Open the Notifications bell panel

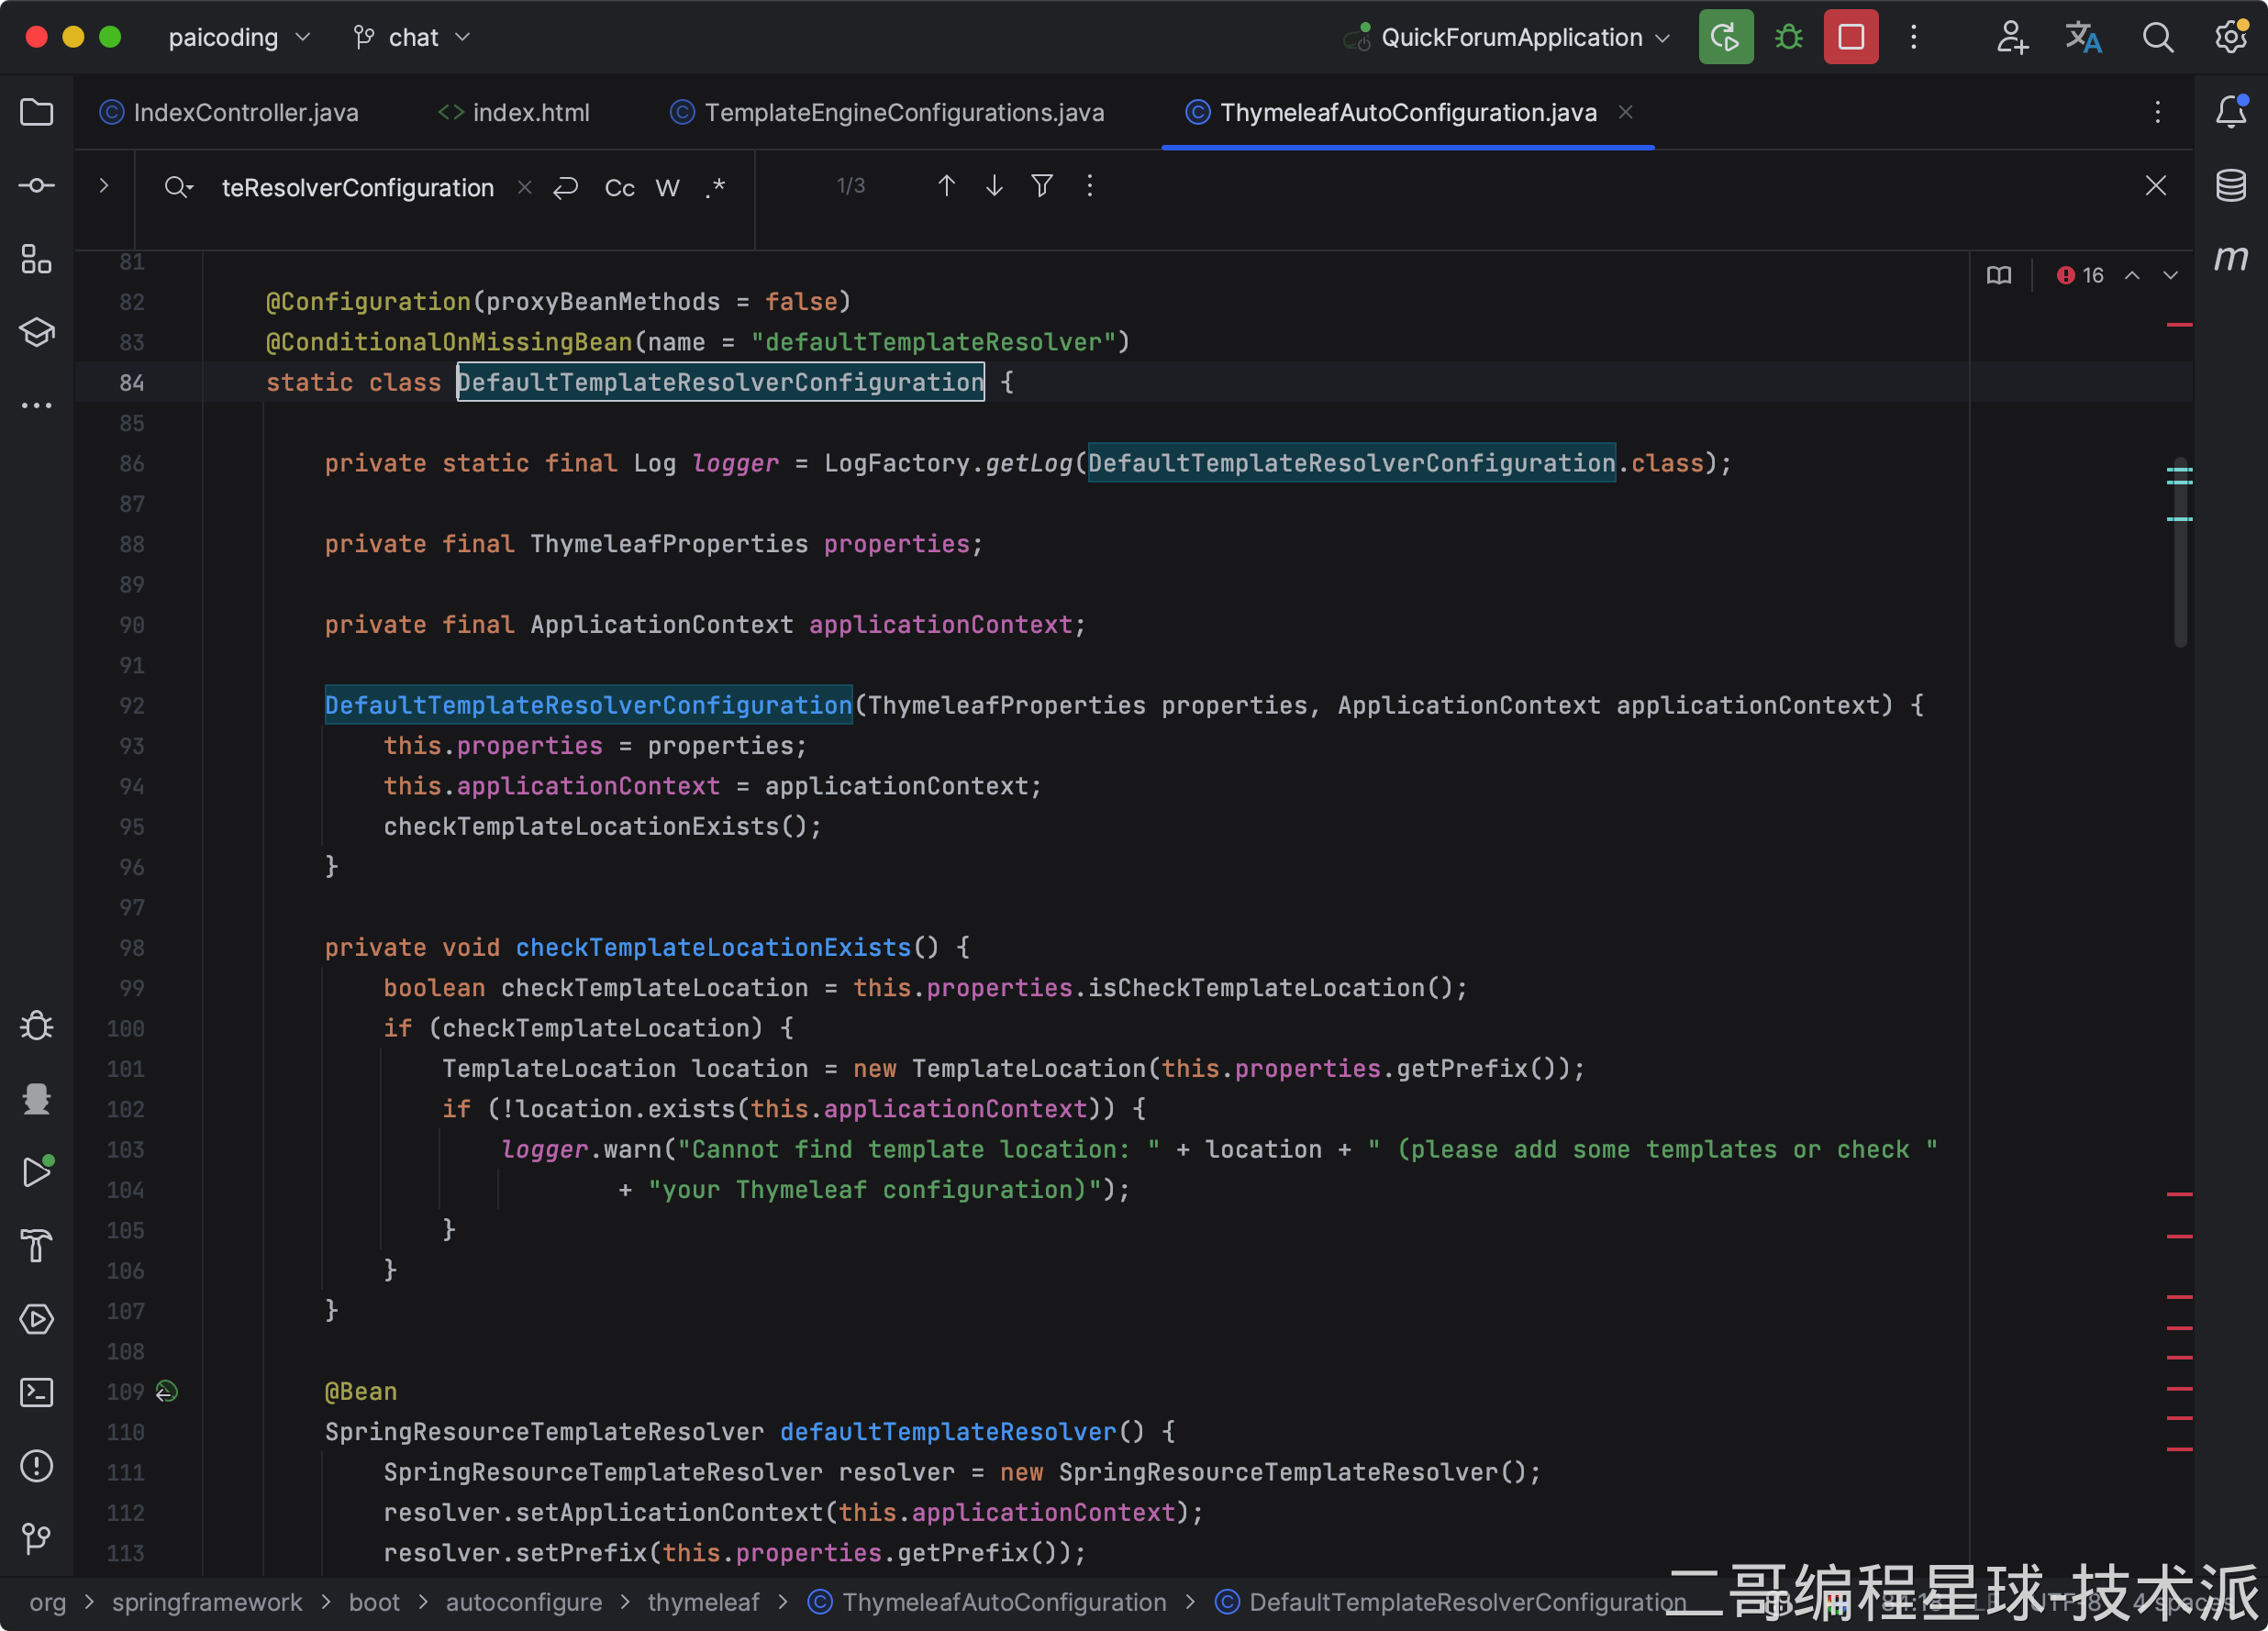coord(2231,112)
